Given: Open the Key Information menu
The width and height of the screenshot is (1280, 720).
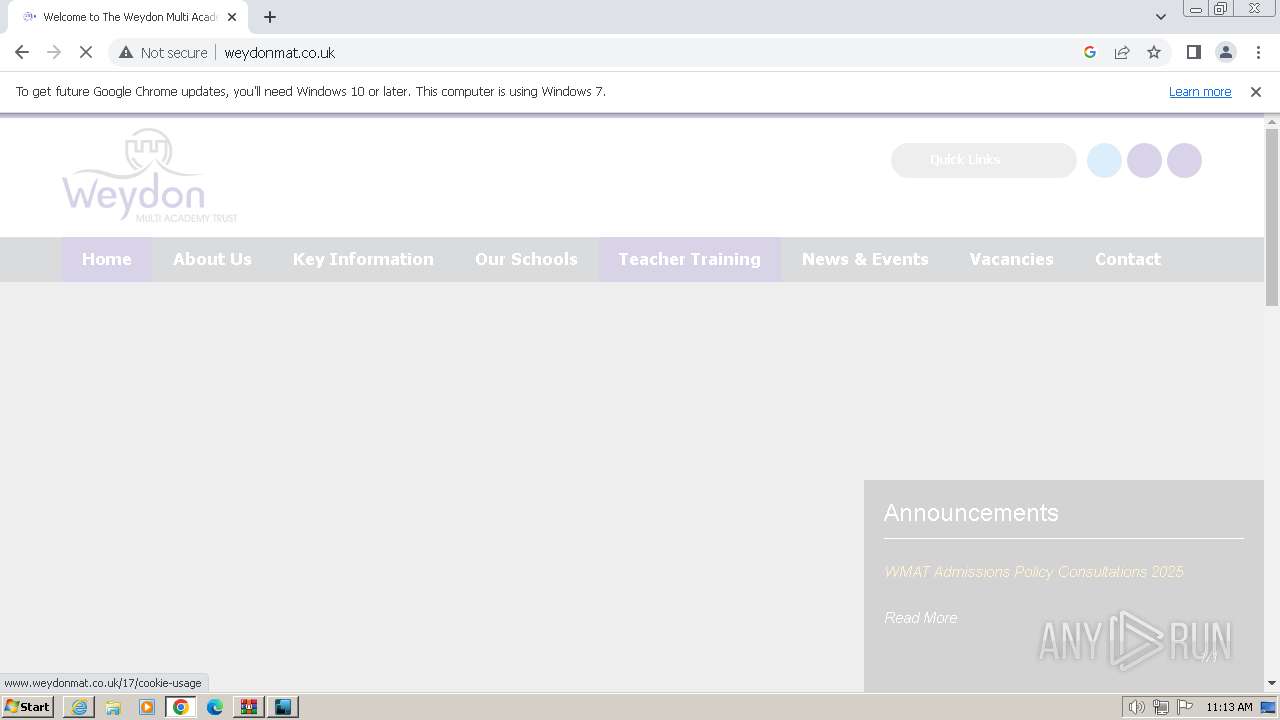Looking at the screenshot, I should (363, 259).
